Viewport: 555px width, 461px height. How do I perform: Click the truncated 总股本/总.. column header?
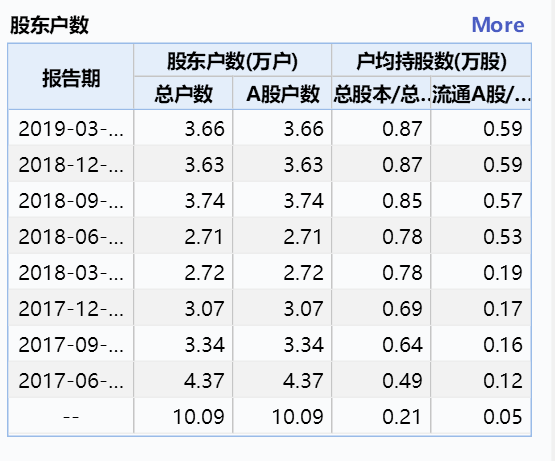click(x=381, y=93)
